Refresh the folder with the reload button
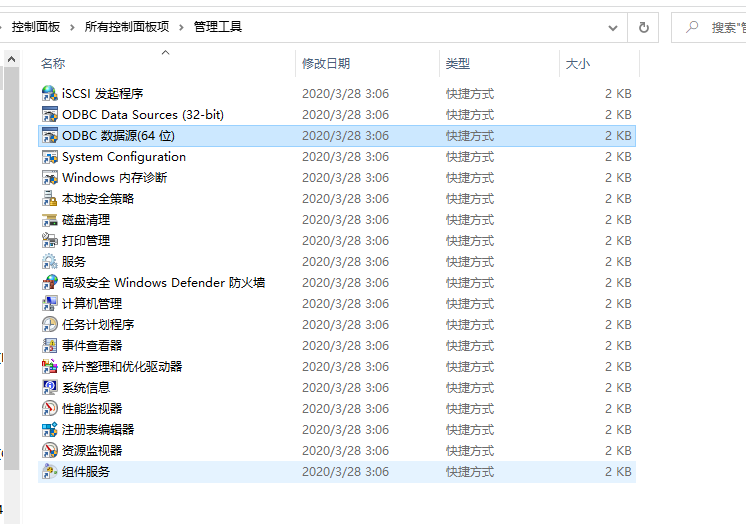The height and width of the screenshot is (524, 746). point(643,28)
